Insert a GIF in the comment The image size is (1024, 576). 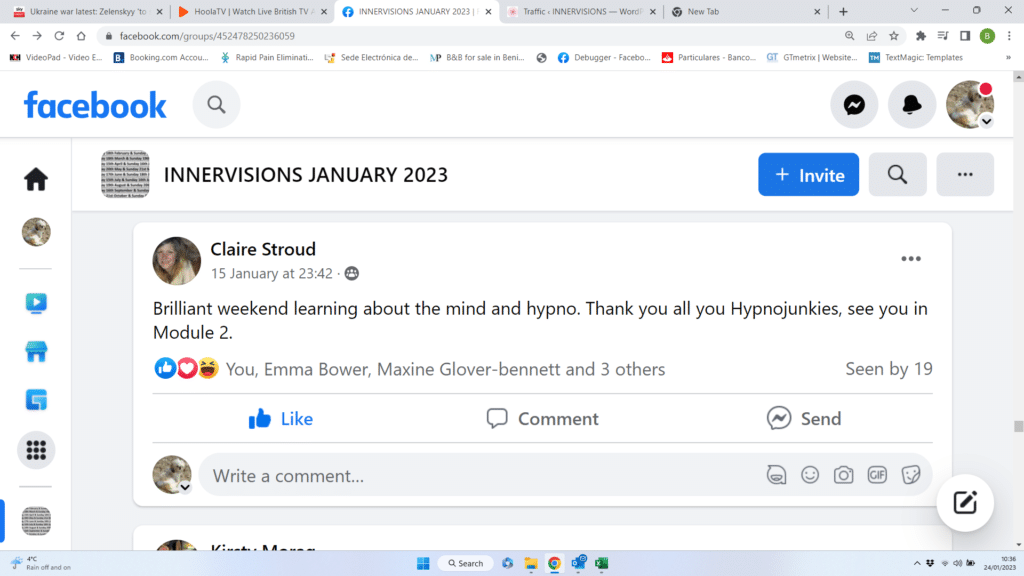point(877,475)
